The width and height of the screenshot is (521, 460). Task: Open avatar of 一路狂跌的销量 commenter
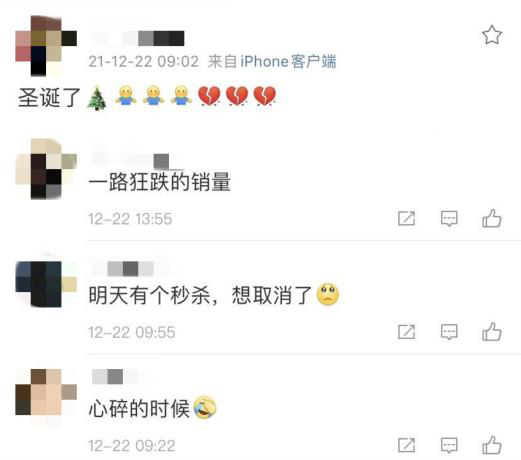(46, 169)
